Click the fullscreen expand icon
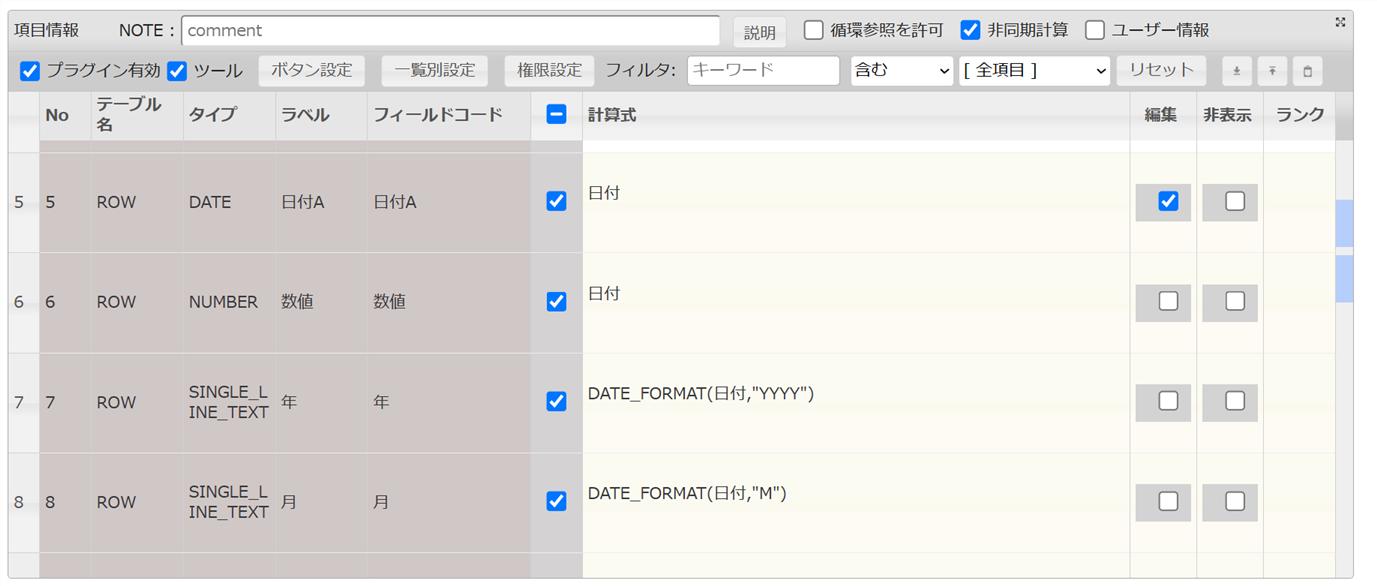 coord(1340,22)
